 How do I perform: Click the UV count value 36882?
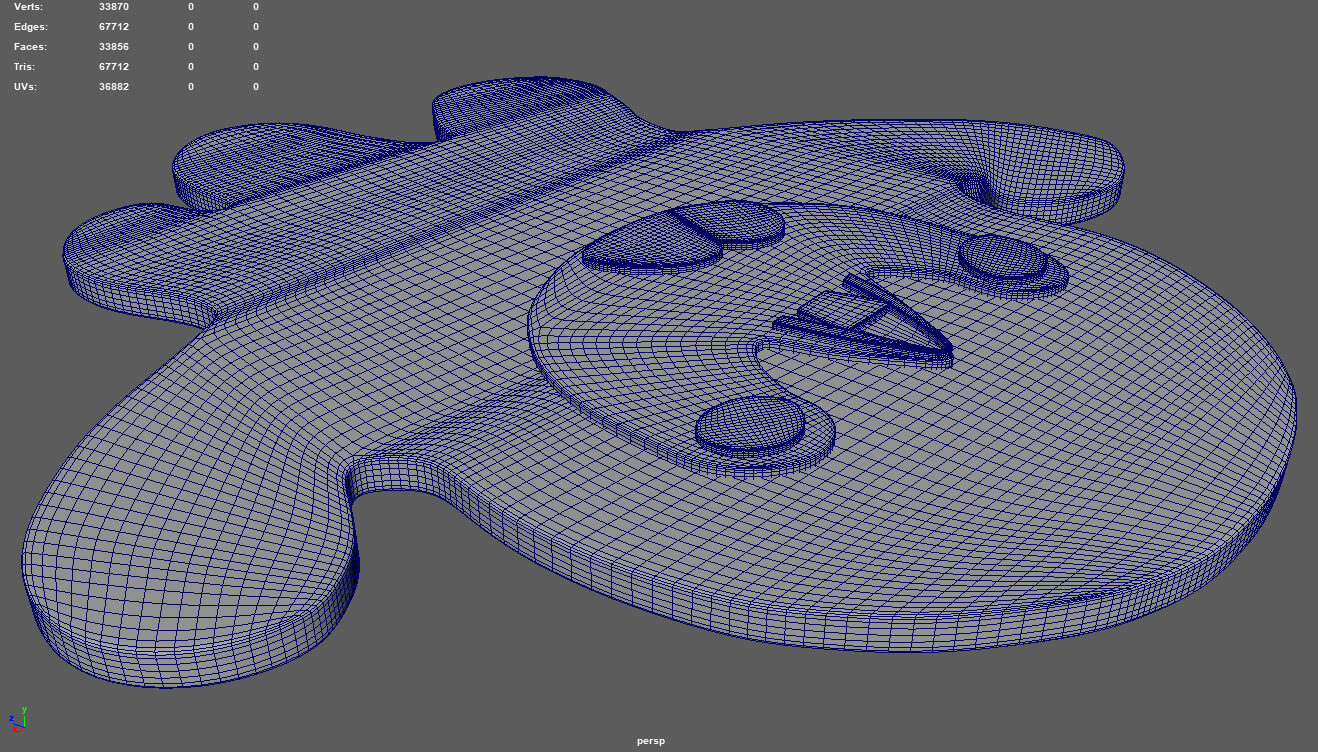[x=113, y=87]
